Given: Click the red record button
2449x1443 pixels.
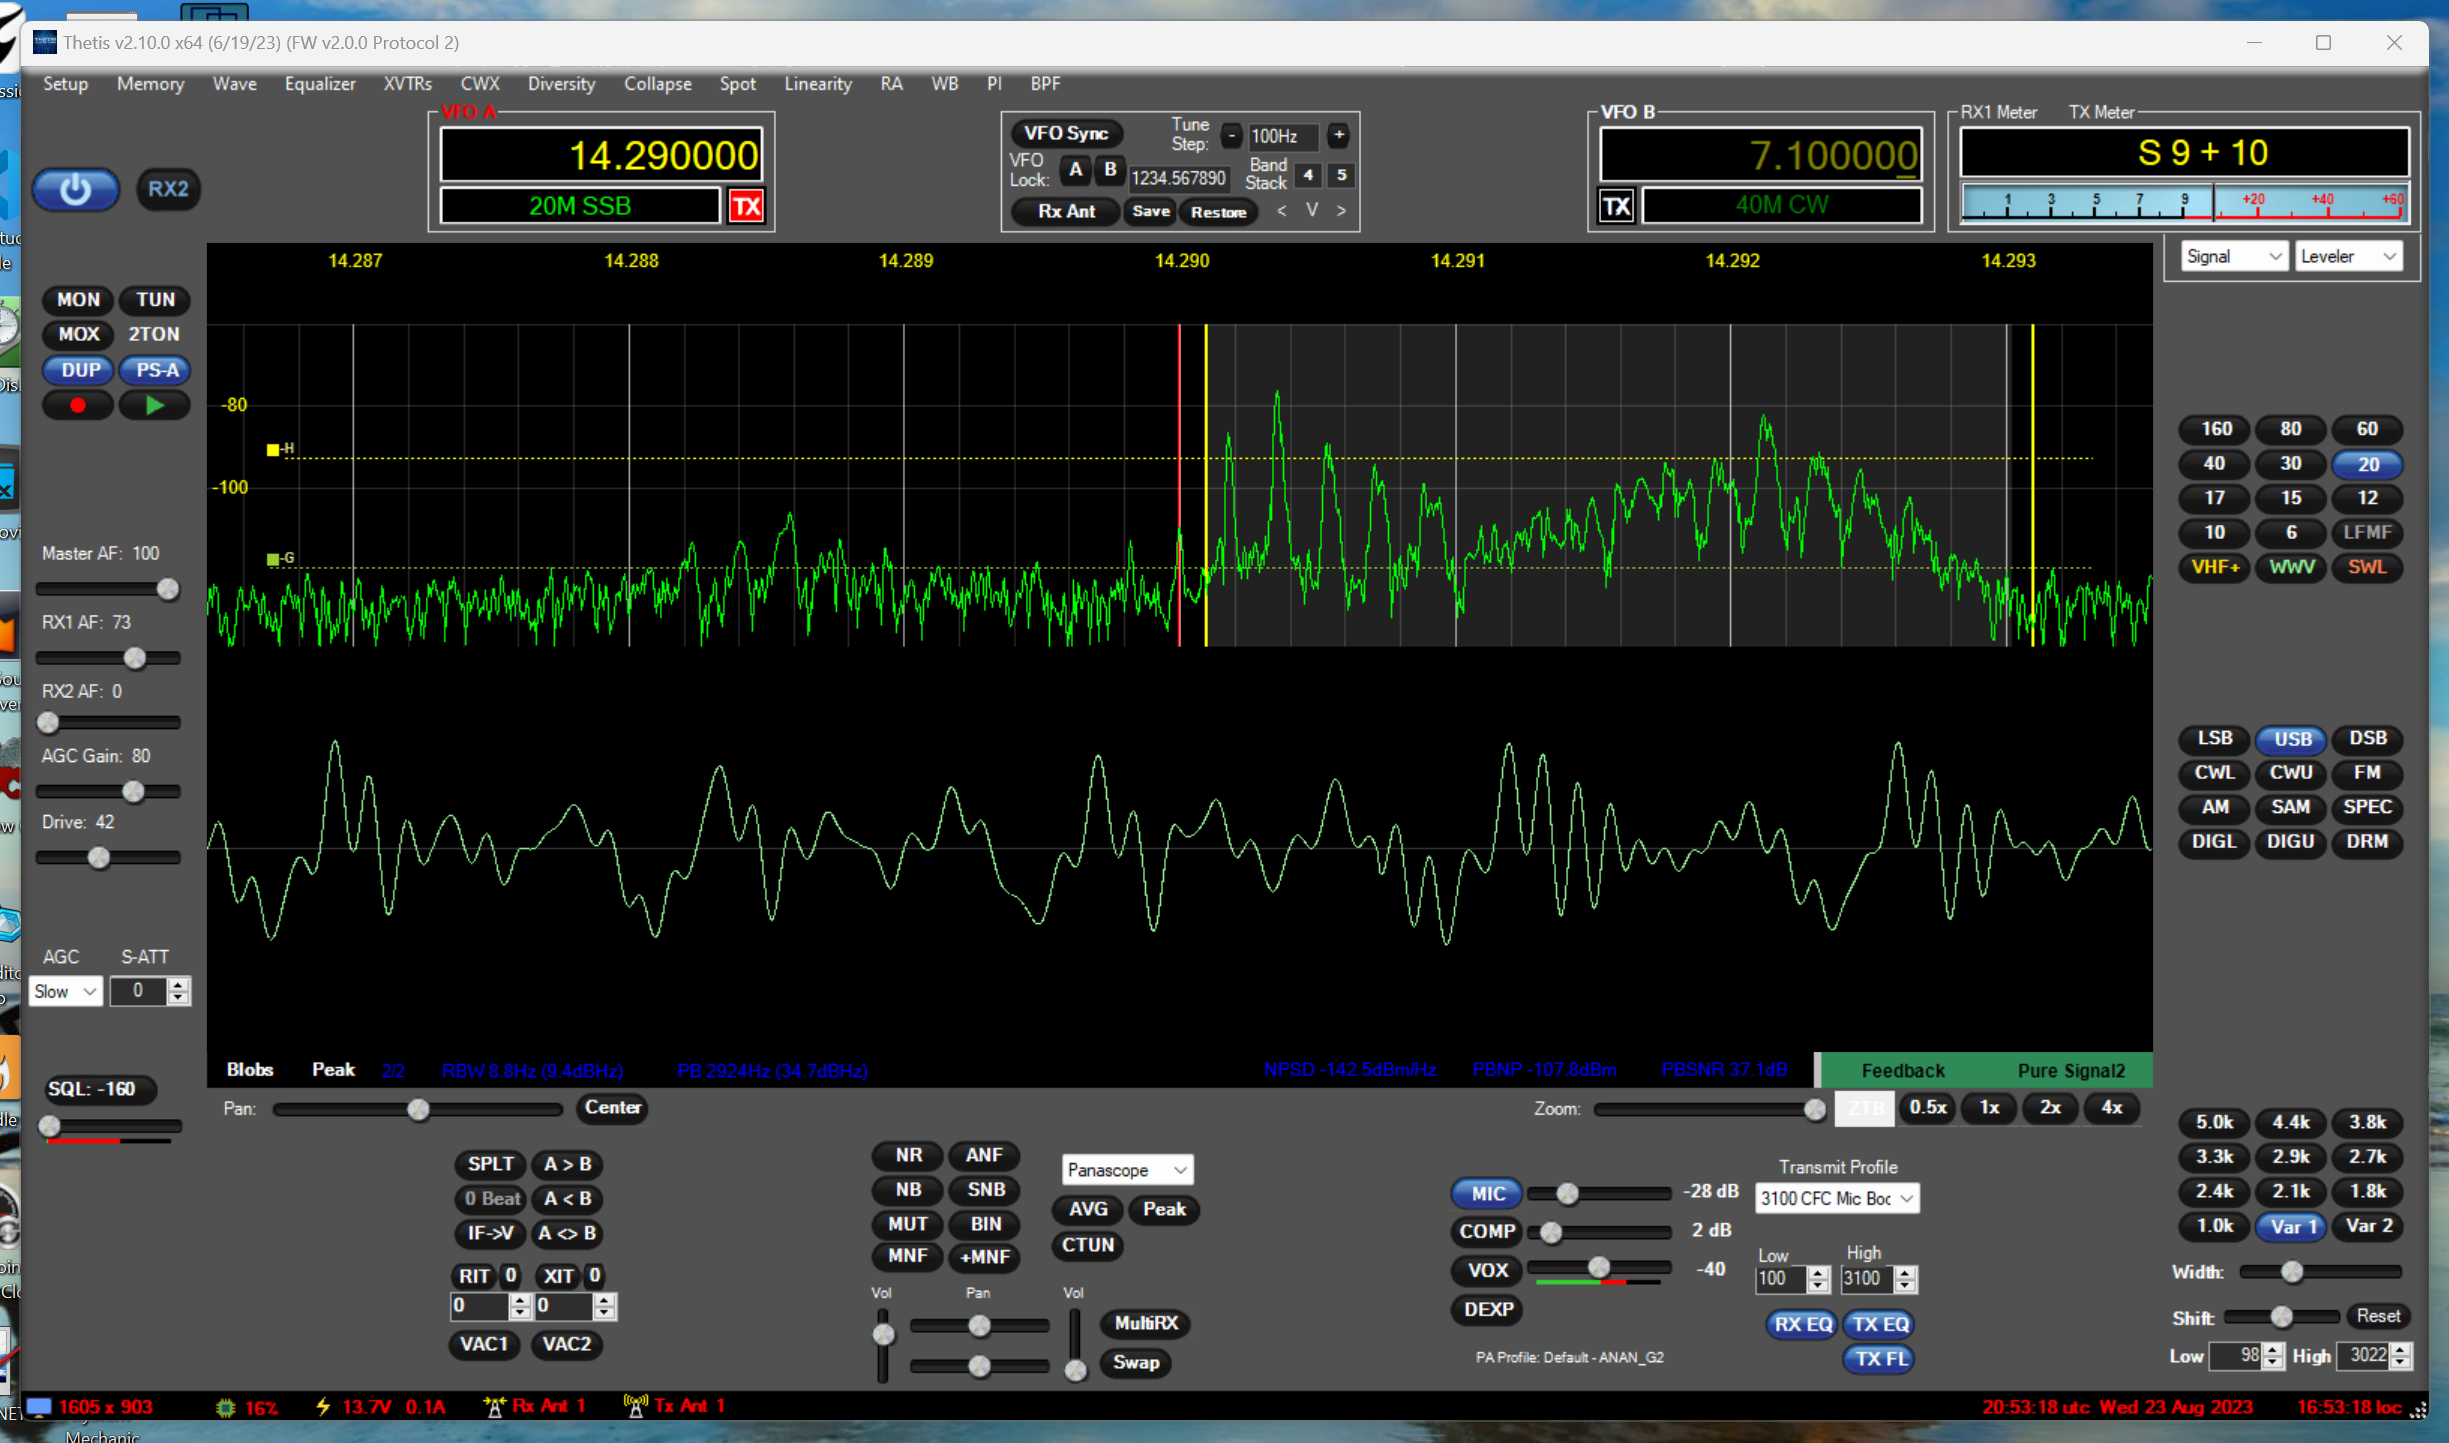Looking at the screenshot, I should pyautogui.click(x=78, y=405).
